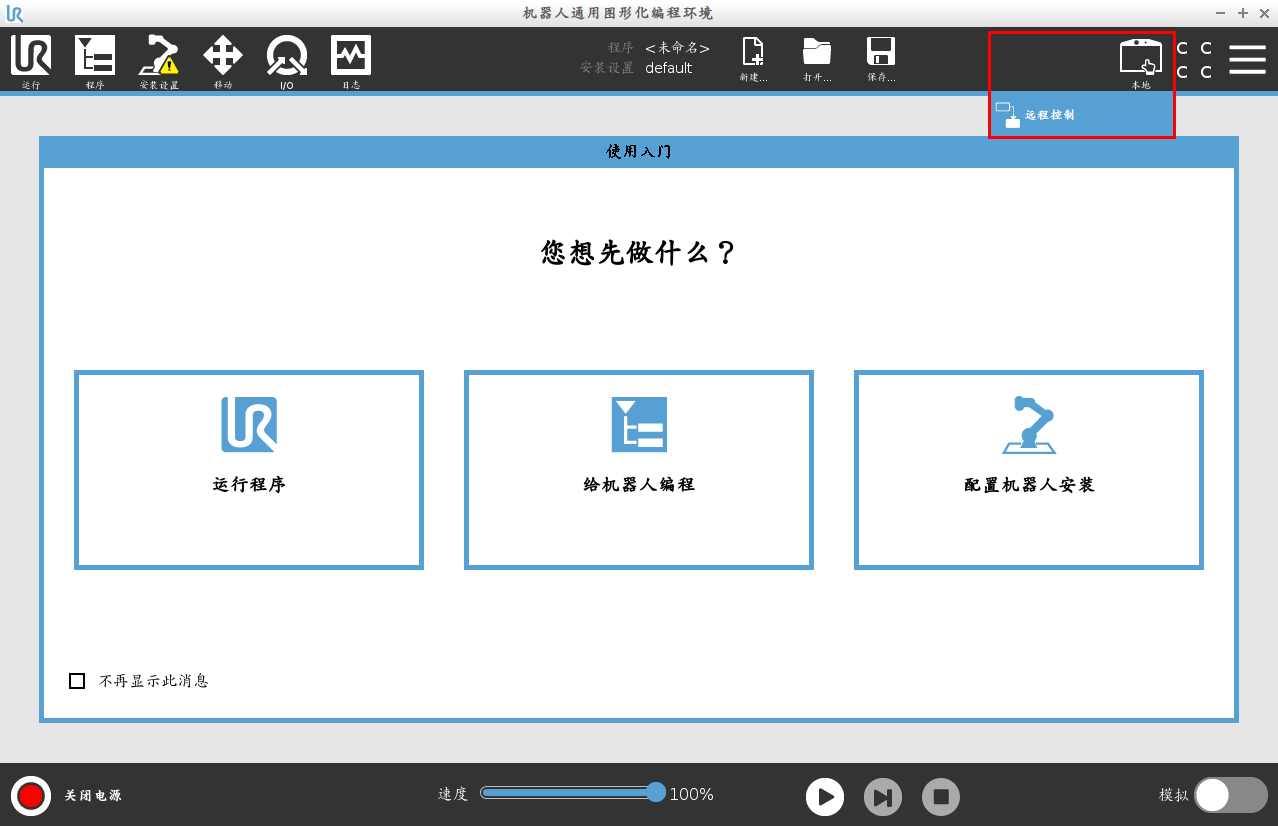This screenshot has height=826, width=1278.
Task: Select the 移动 (Move) robot icon
Action: pos(222,60)
